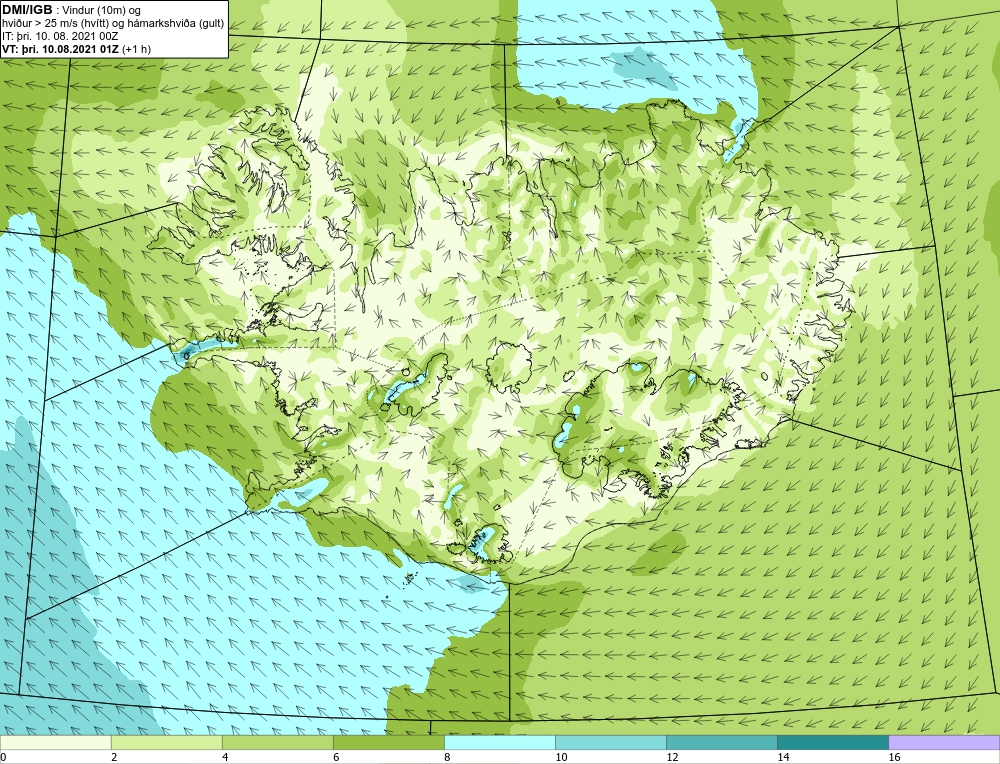Click the 6–8 m/s darker green legend swatch

pyautogui.click(x=388, y=742)
